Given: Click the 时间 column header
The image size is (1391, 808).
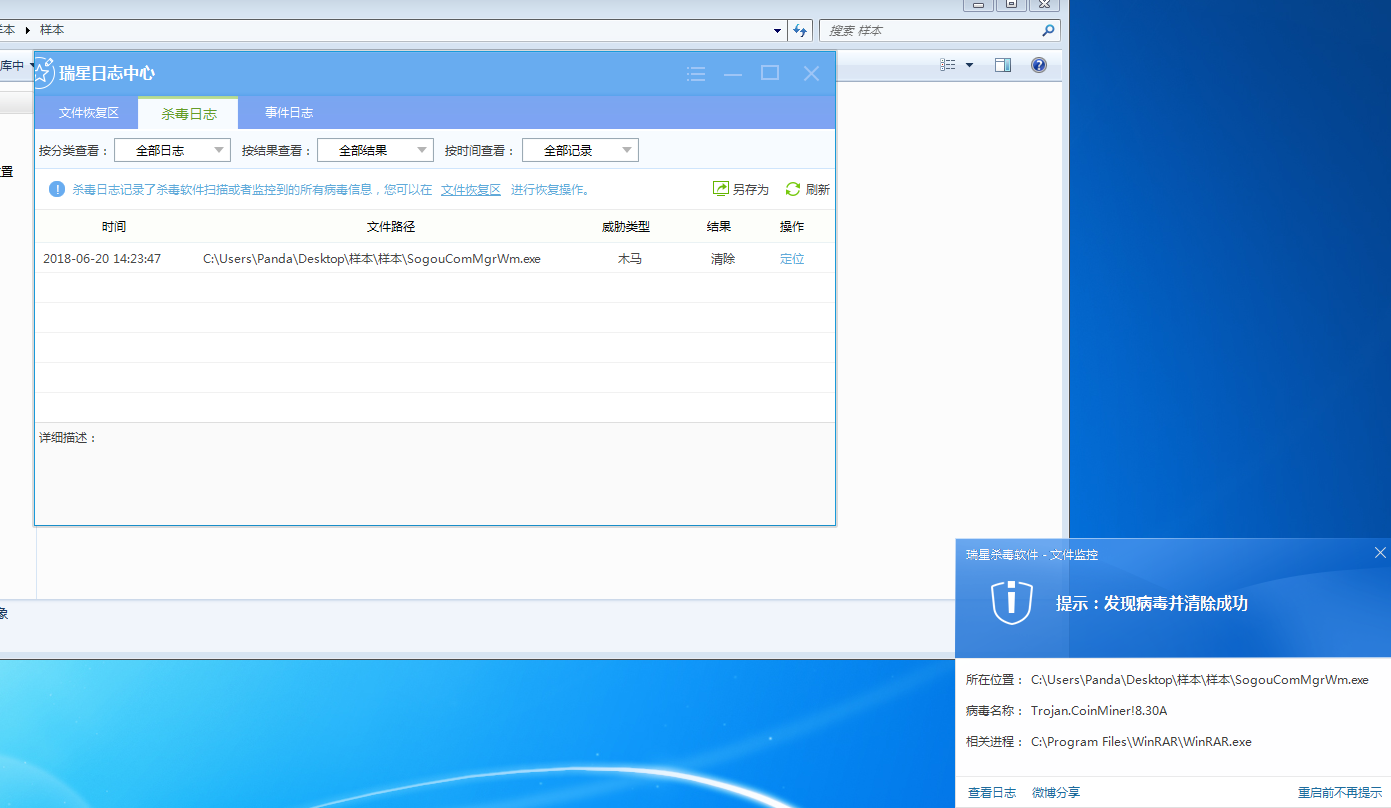Looking at the screenshot, I should tap(114, 227).
